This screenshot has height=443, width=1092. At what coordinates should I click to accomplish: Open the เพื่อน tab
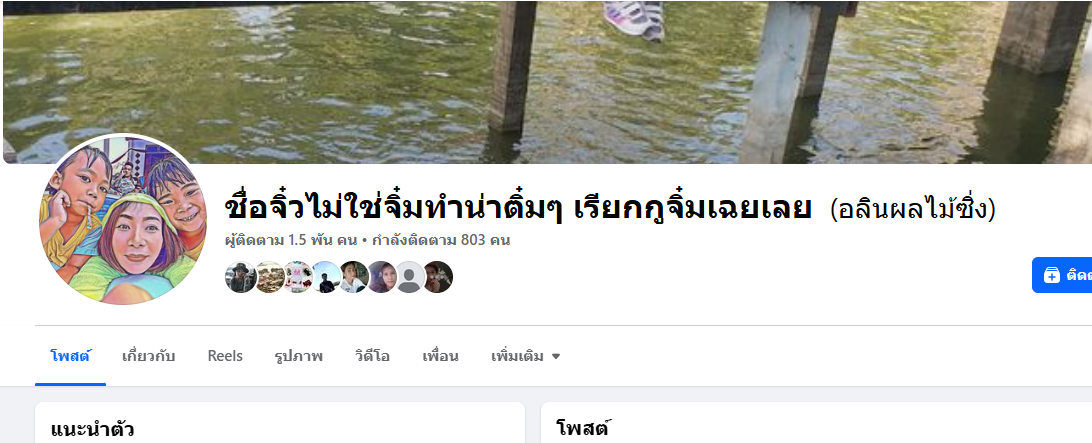pyautogui.click(x=440, y=357)
